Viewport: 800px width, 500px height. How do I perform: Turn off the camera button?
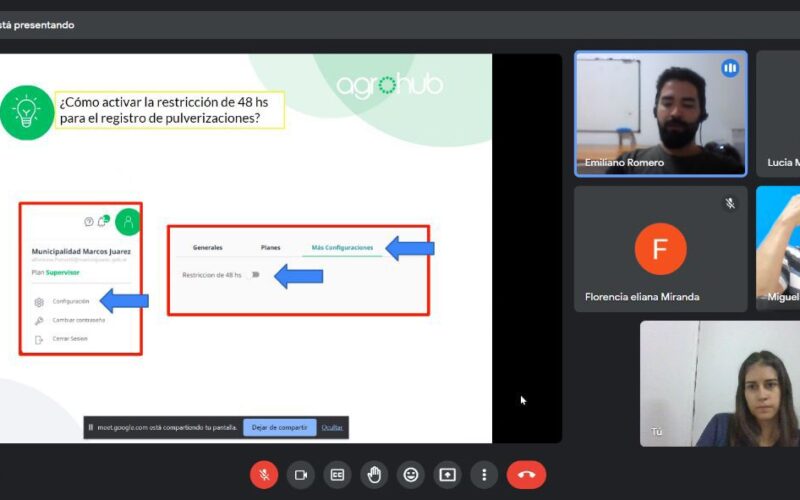pyautogui.click(x=301, y=475)
